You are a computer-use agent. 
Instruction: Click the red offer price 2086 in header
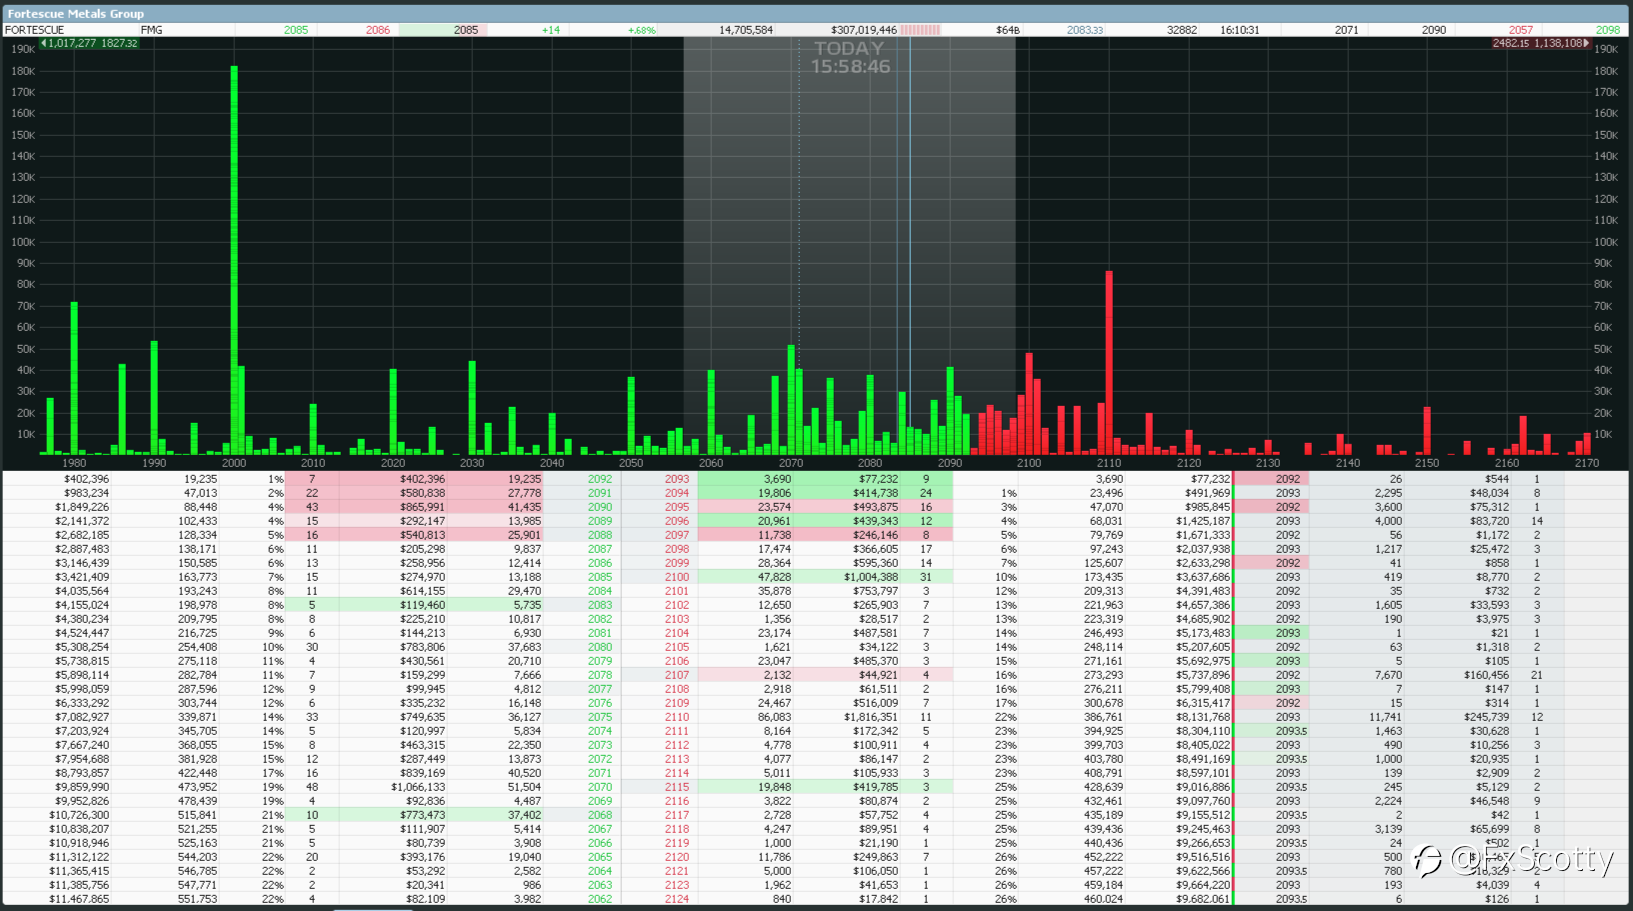pyautogui.click(x=377, y=30)
